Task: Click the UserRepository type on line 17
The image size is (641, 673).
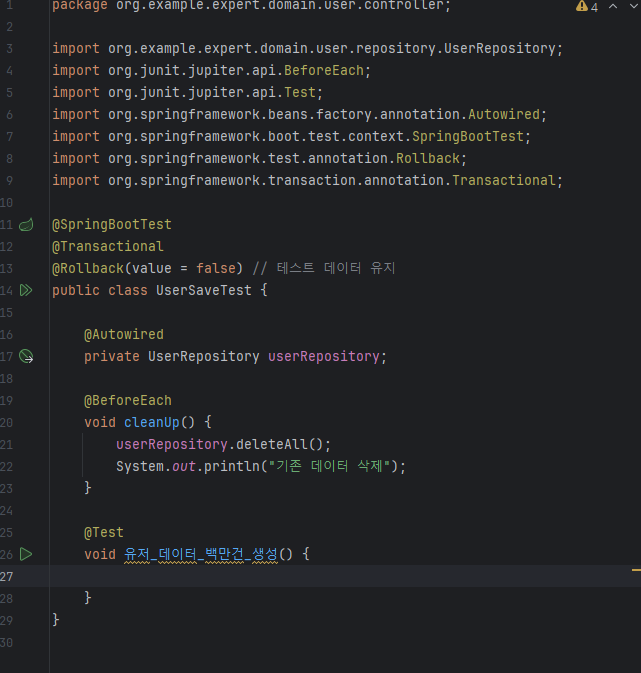Action: 204,356
